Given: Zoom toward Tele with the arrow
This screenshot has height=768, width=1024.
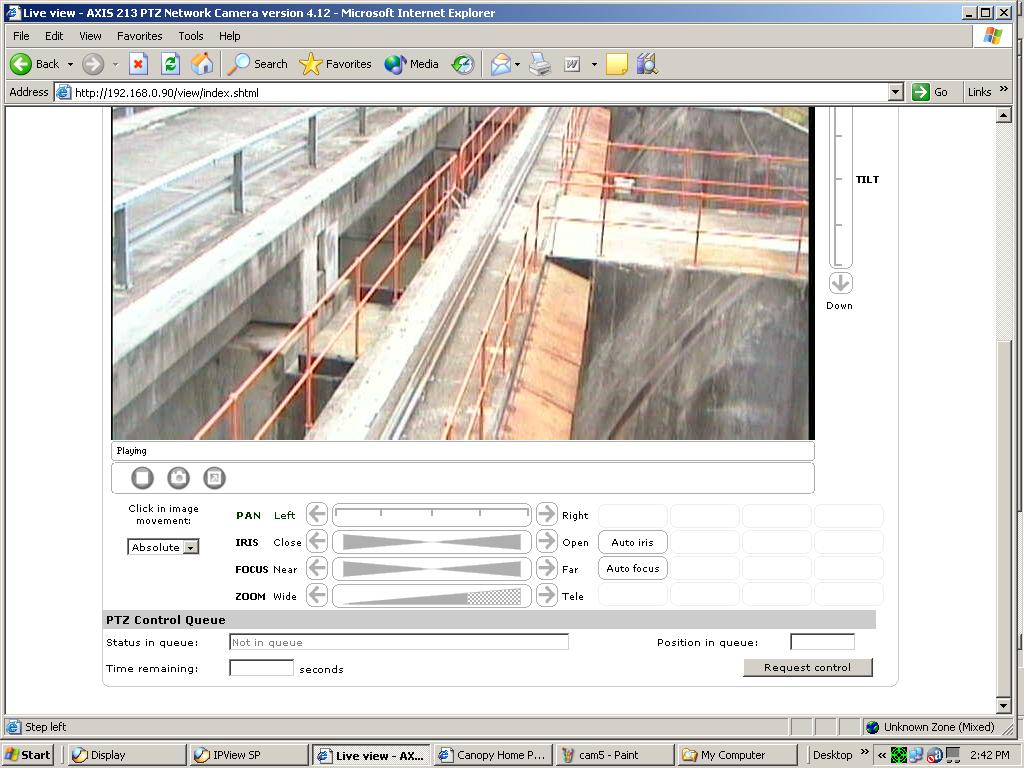Looking at the screenshot, I should (x=546, y=596).
